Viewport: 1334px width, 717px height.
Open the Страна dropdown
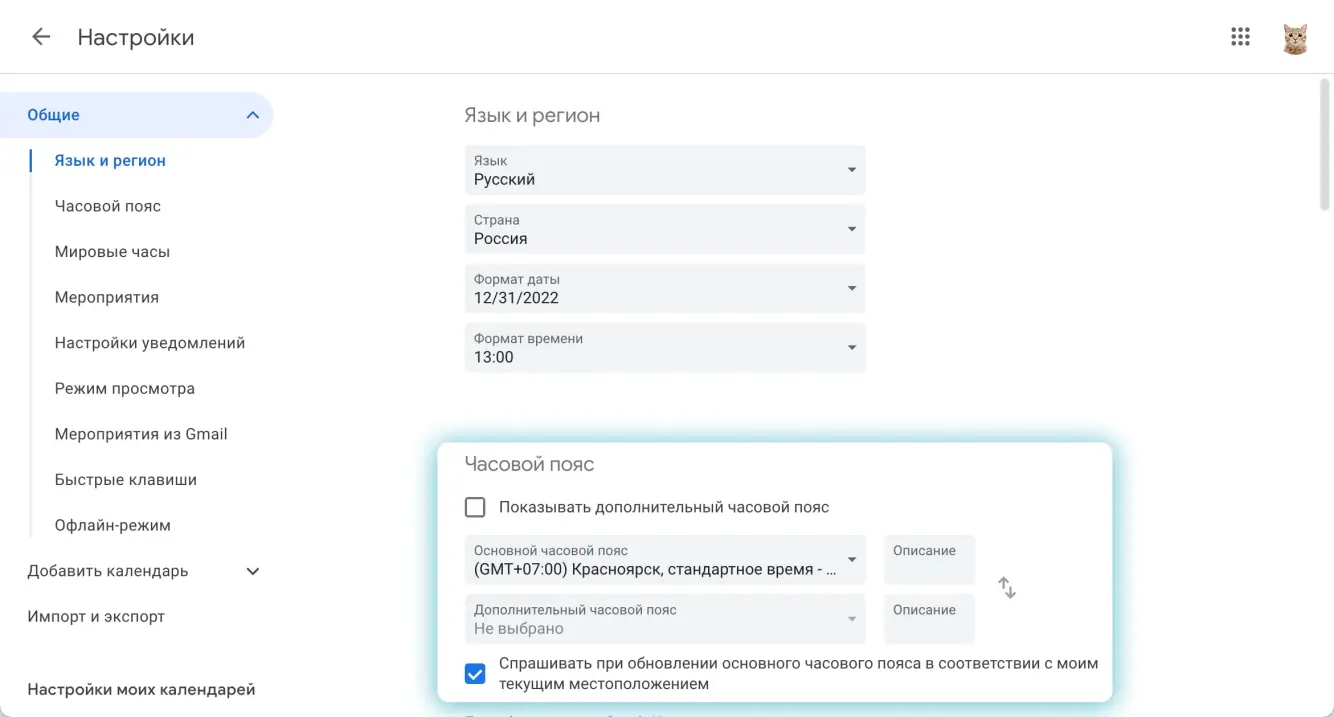pyautogui.click(x=664, y=229)
